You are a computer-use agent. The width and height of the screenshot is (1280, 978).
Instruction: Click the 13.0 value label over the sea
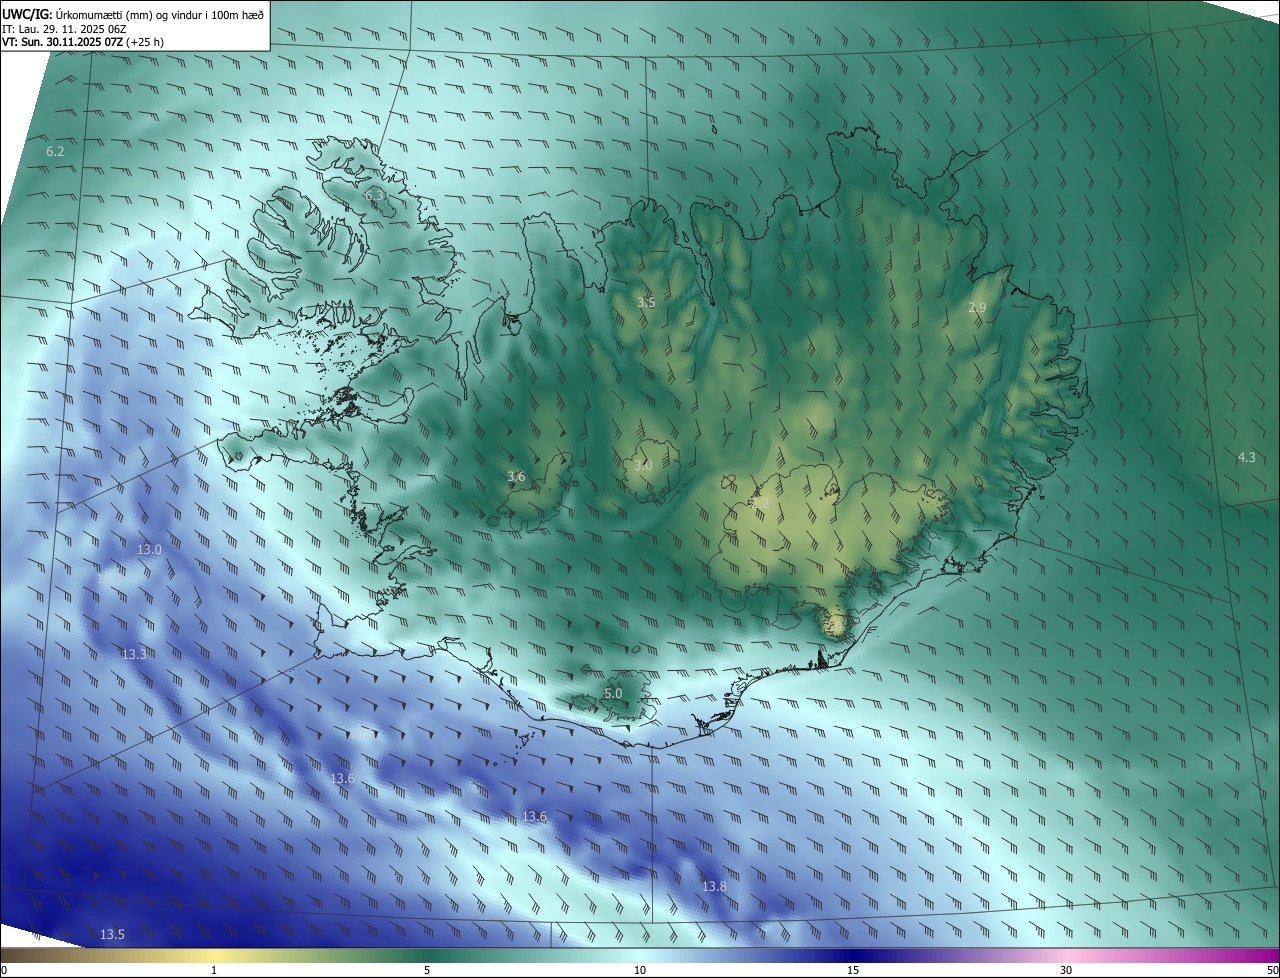click(x=149, y=549)
